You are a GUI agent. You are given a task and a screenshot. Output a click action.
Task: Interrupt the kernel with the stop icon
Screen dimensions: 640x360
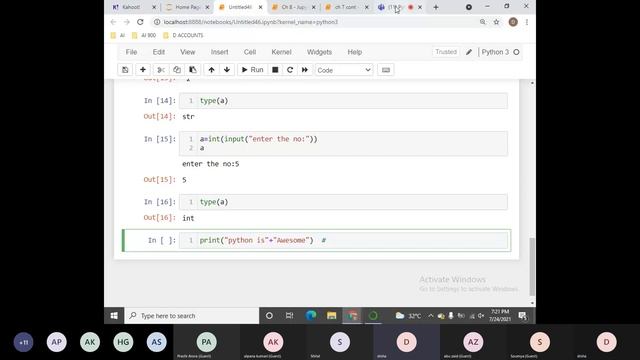[x=275, y=70]
